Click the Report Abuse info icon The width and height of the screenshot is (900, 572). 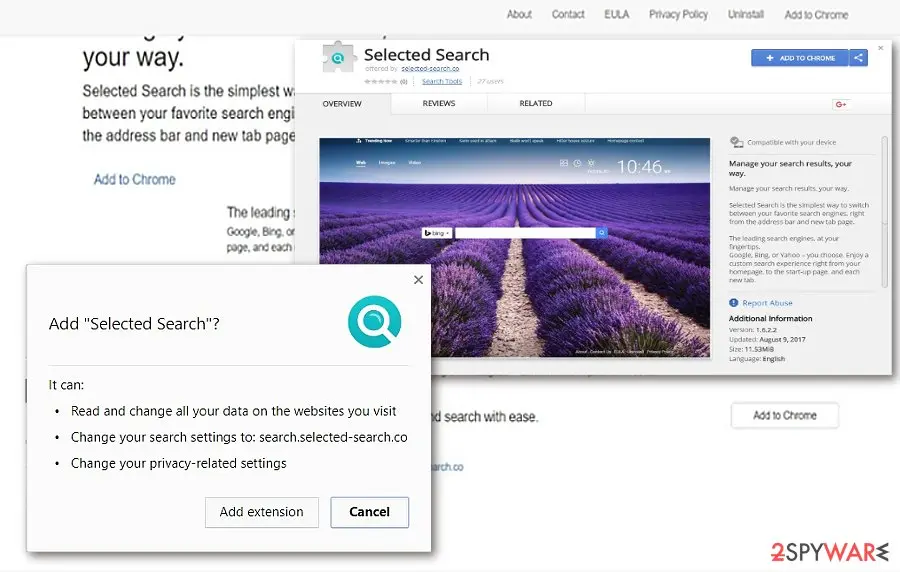coord(734,302)
